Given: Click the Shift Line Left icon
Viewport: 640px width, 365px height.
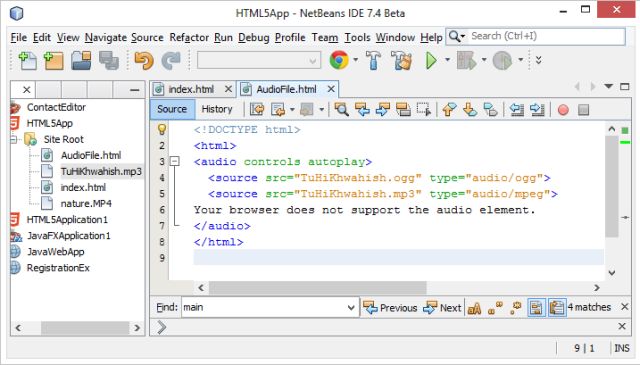Looking at the screenshot, I should [x=517, y=109].
